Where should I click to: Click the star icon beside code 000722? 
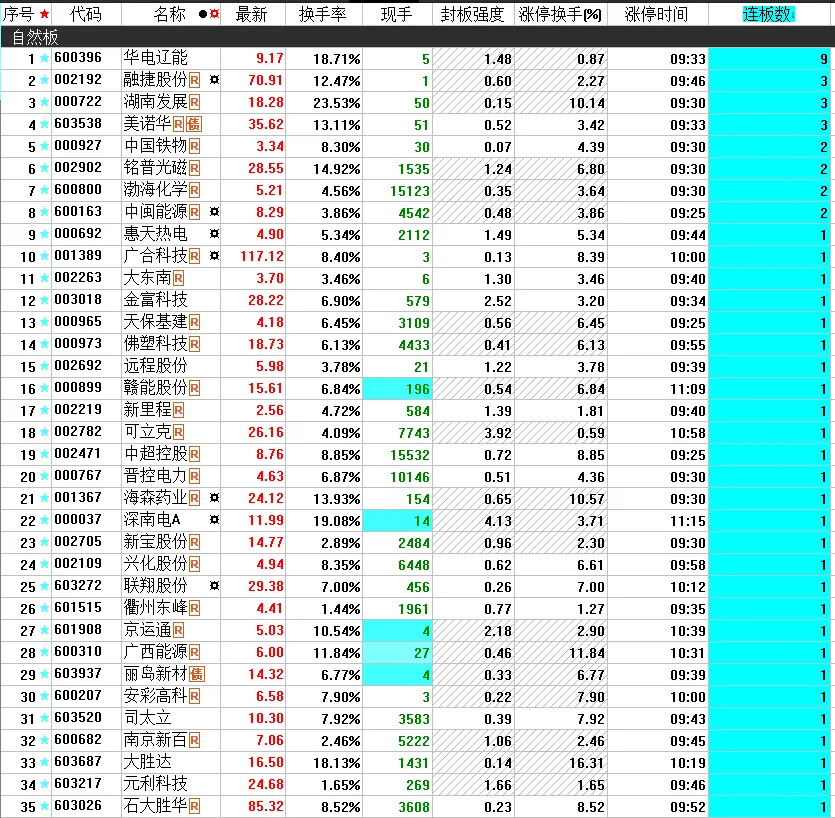click(x=45, y=102)
